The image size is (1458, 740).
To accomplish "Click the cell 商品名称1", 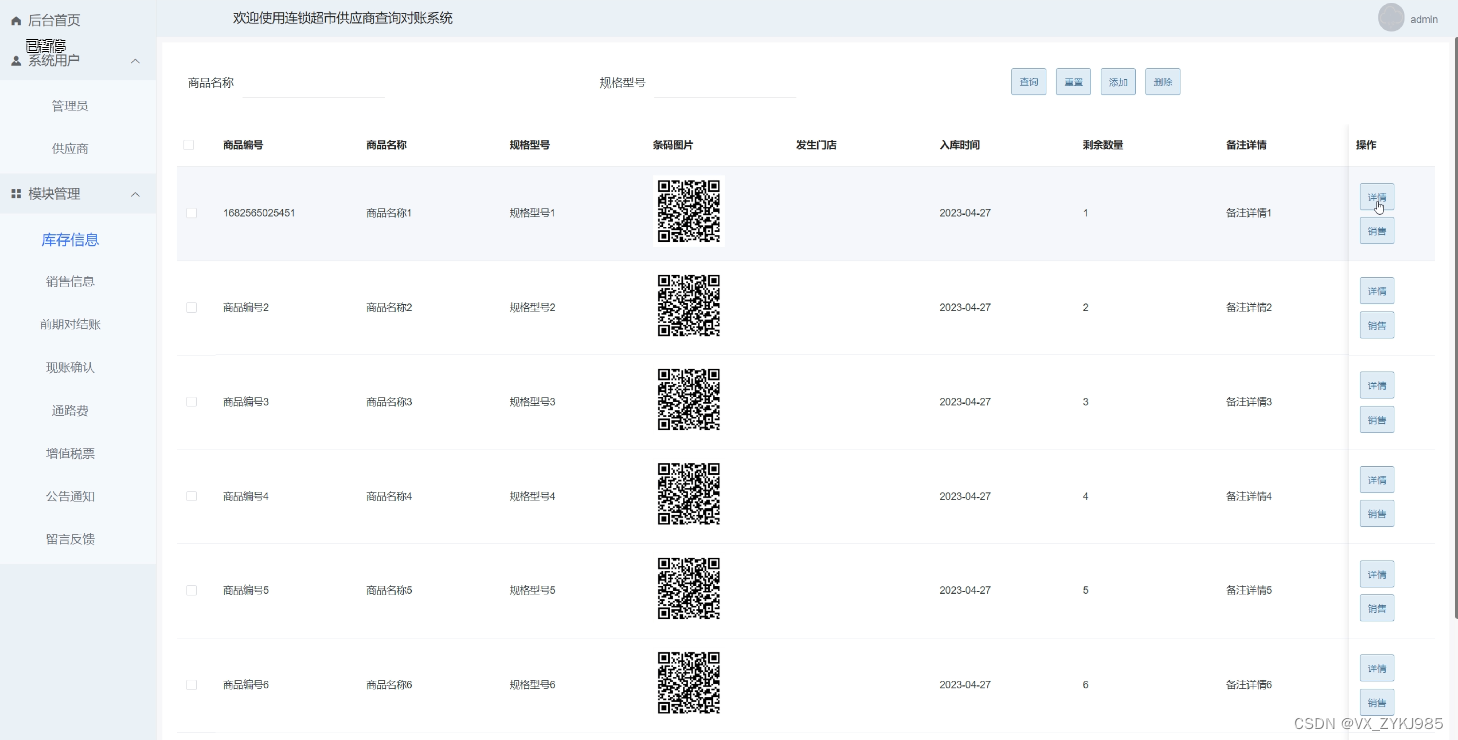I will (389, 213).
